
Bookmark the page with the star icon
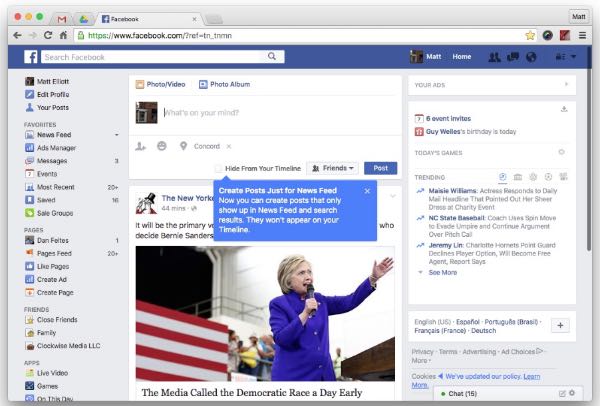click(x=530, y=36)
